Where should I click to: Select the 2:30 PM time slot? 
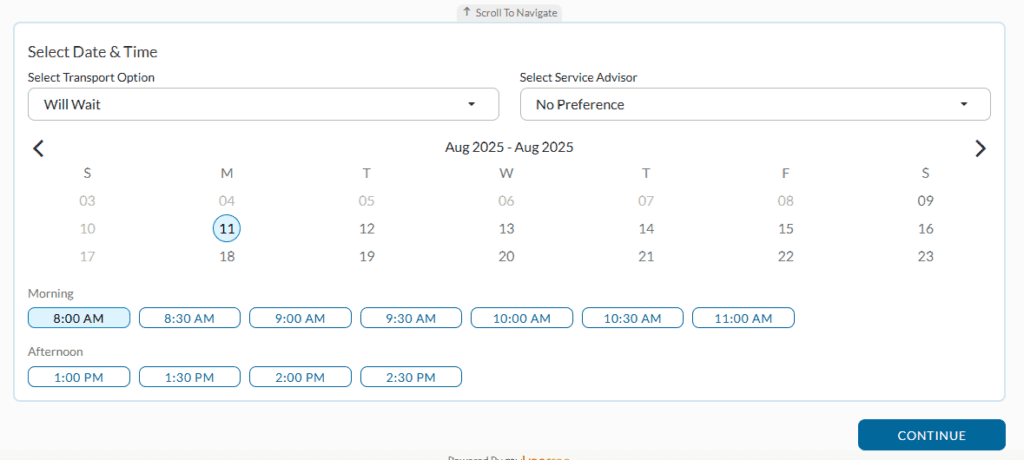pyautogui.click(x=411, y=377)
